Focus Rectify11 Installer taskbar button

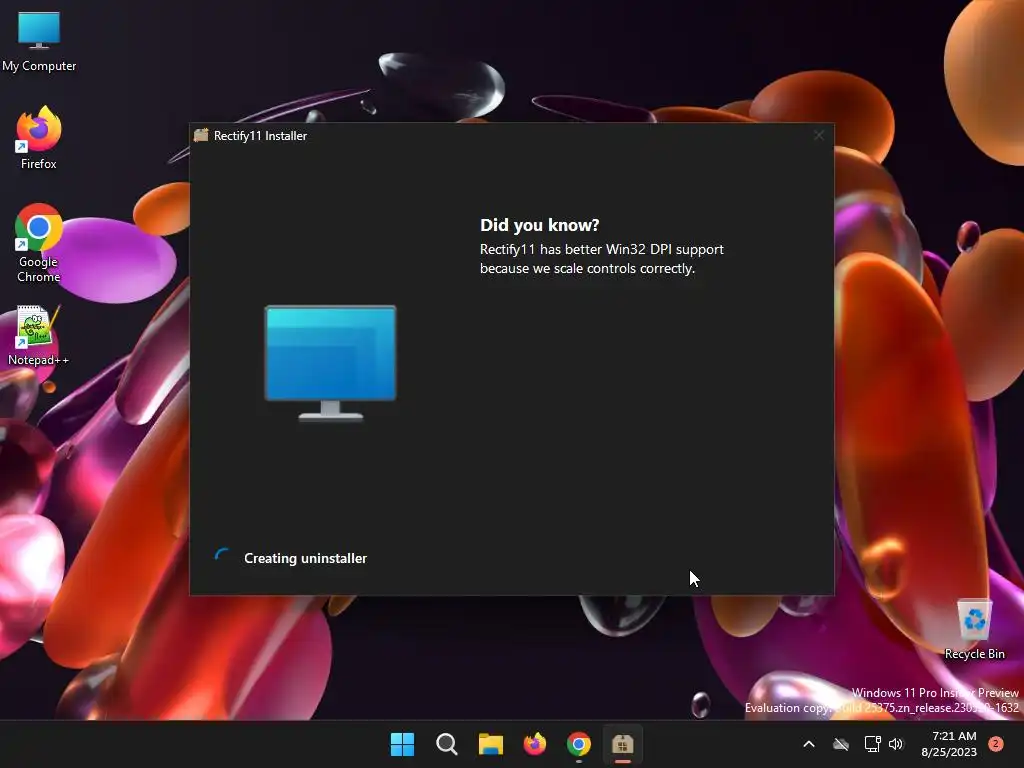click(x=622, y=744)
